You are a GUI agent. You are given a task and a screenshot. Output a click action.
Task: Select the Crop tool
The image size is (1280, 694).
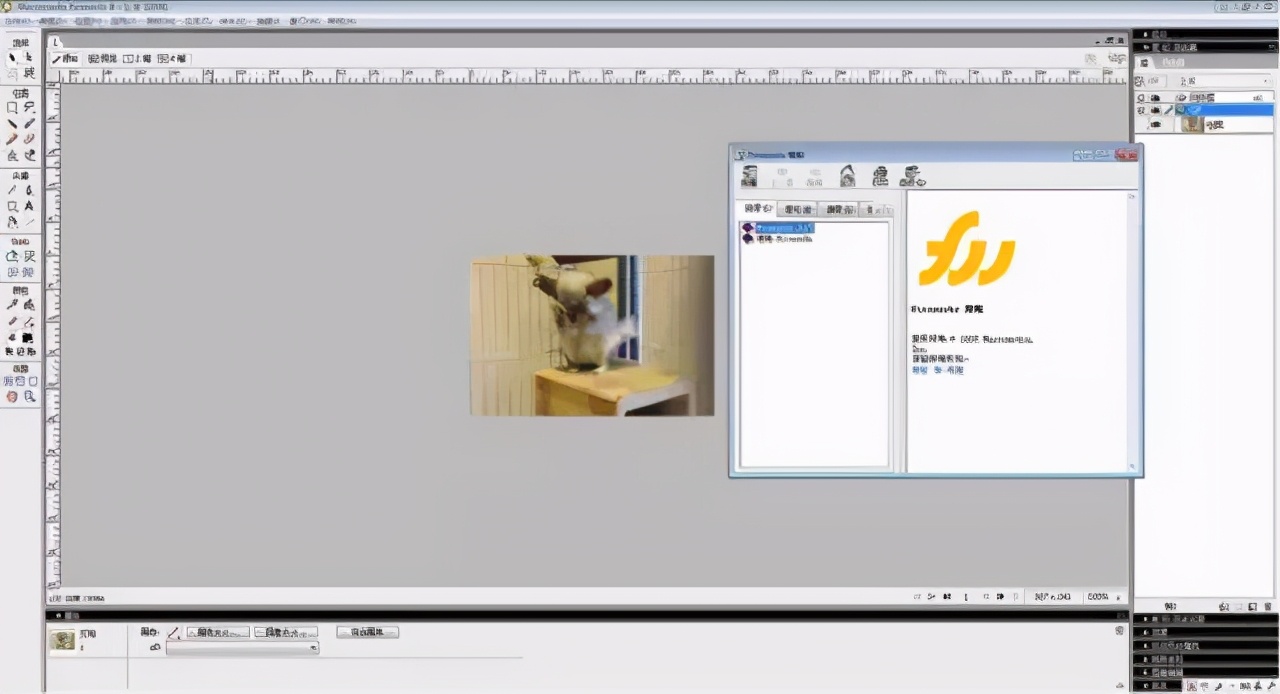(x=29, y=73)
